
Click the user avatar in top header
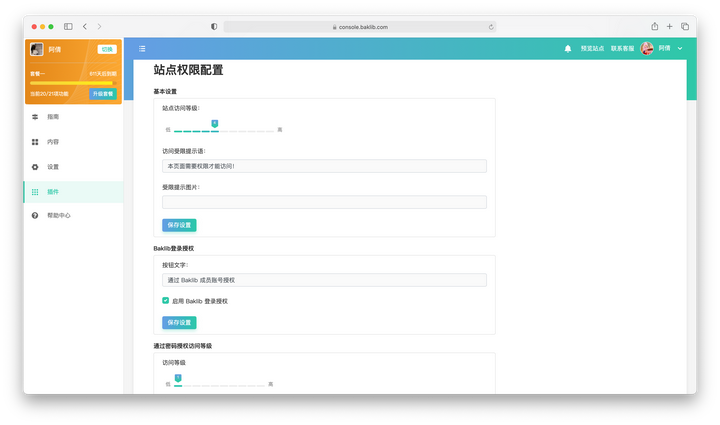coord(647,48)
